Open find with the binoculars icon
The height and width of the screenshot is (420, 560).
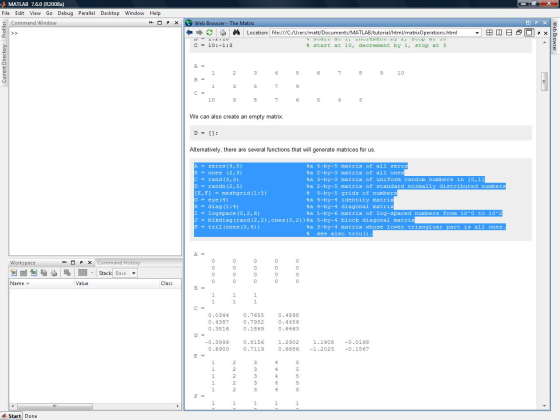point(236,32)
